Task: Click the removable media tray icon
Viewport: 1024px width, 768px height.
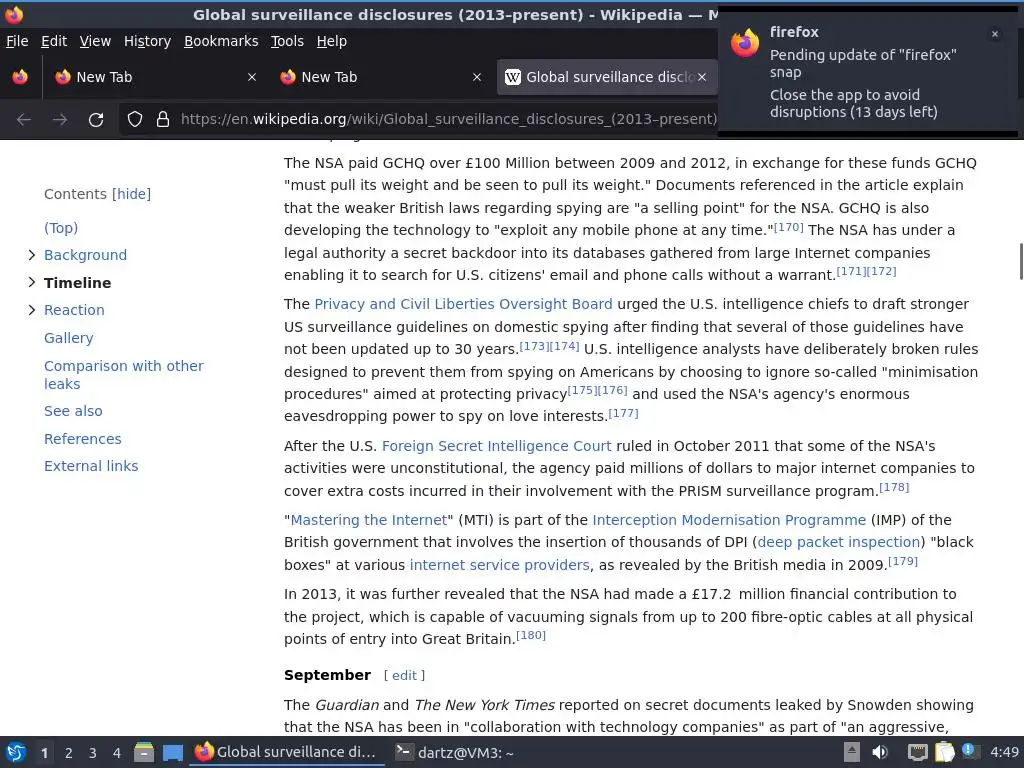Action: (x=852, y=752)
